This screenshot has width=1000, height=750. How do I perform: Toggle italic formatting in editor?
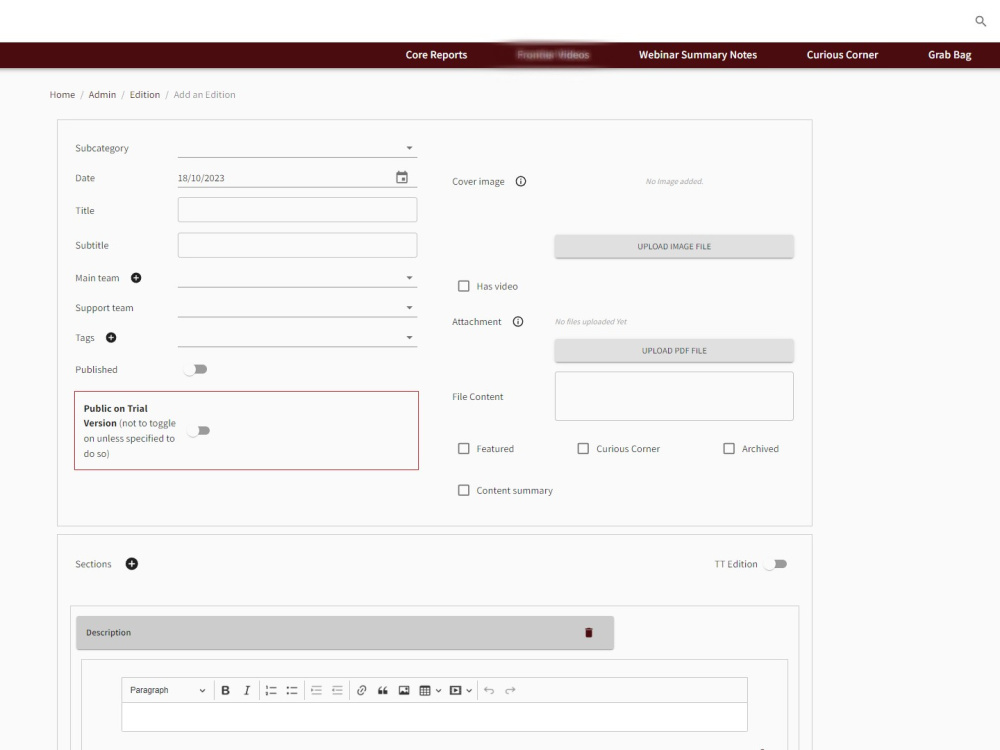tap(247, 690)
